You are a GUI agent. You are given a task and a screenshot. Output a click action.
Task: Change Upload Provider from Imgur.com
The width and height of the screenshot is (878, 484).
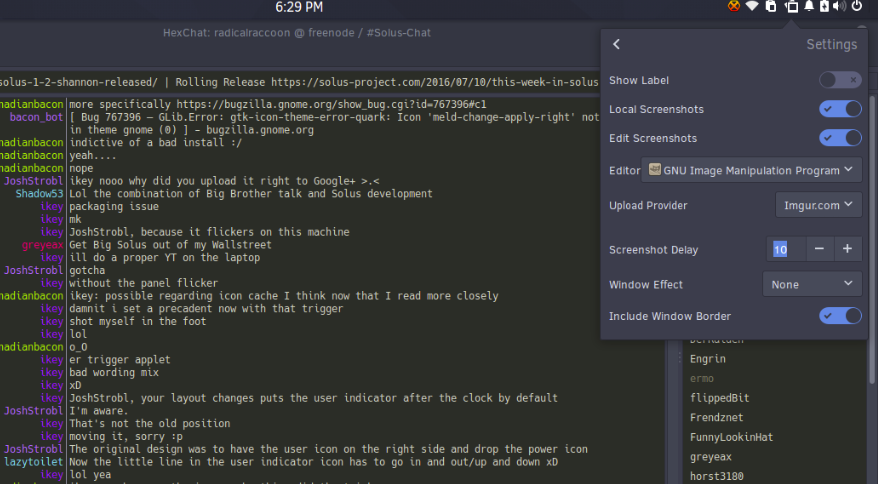(818, 205)
